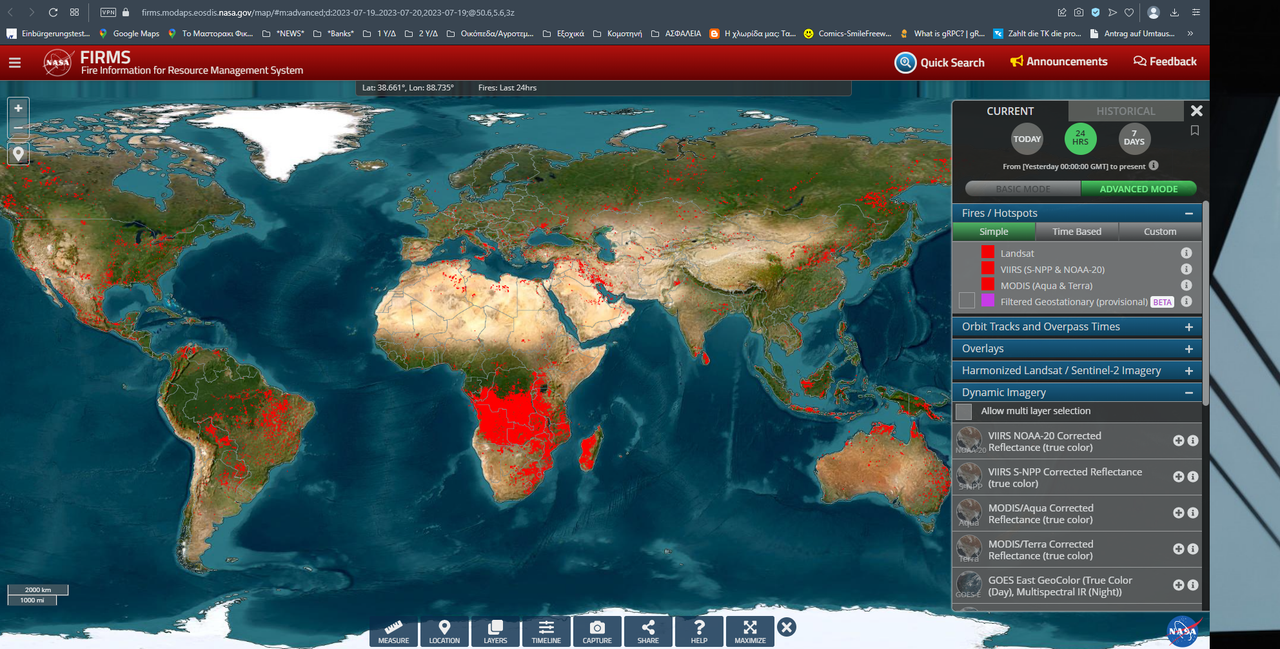Viewport: 1280px width, 649px height.
Task: Show info for Filtered Geostationary layer
Action: pos(1186,301)
